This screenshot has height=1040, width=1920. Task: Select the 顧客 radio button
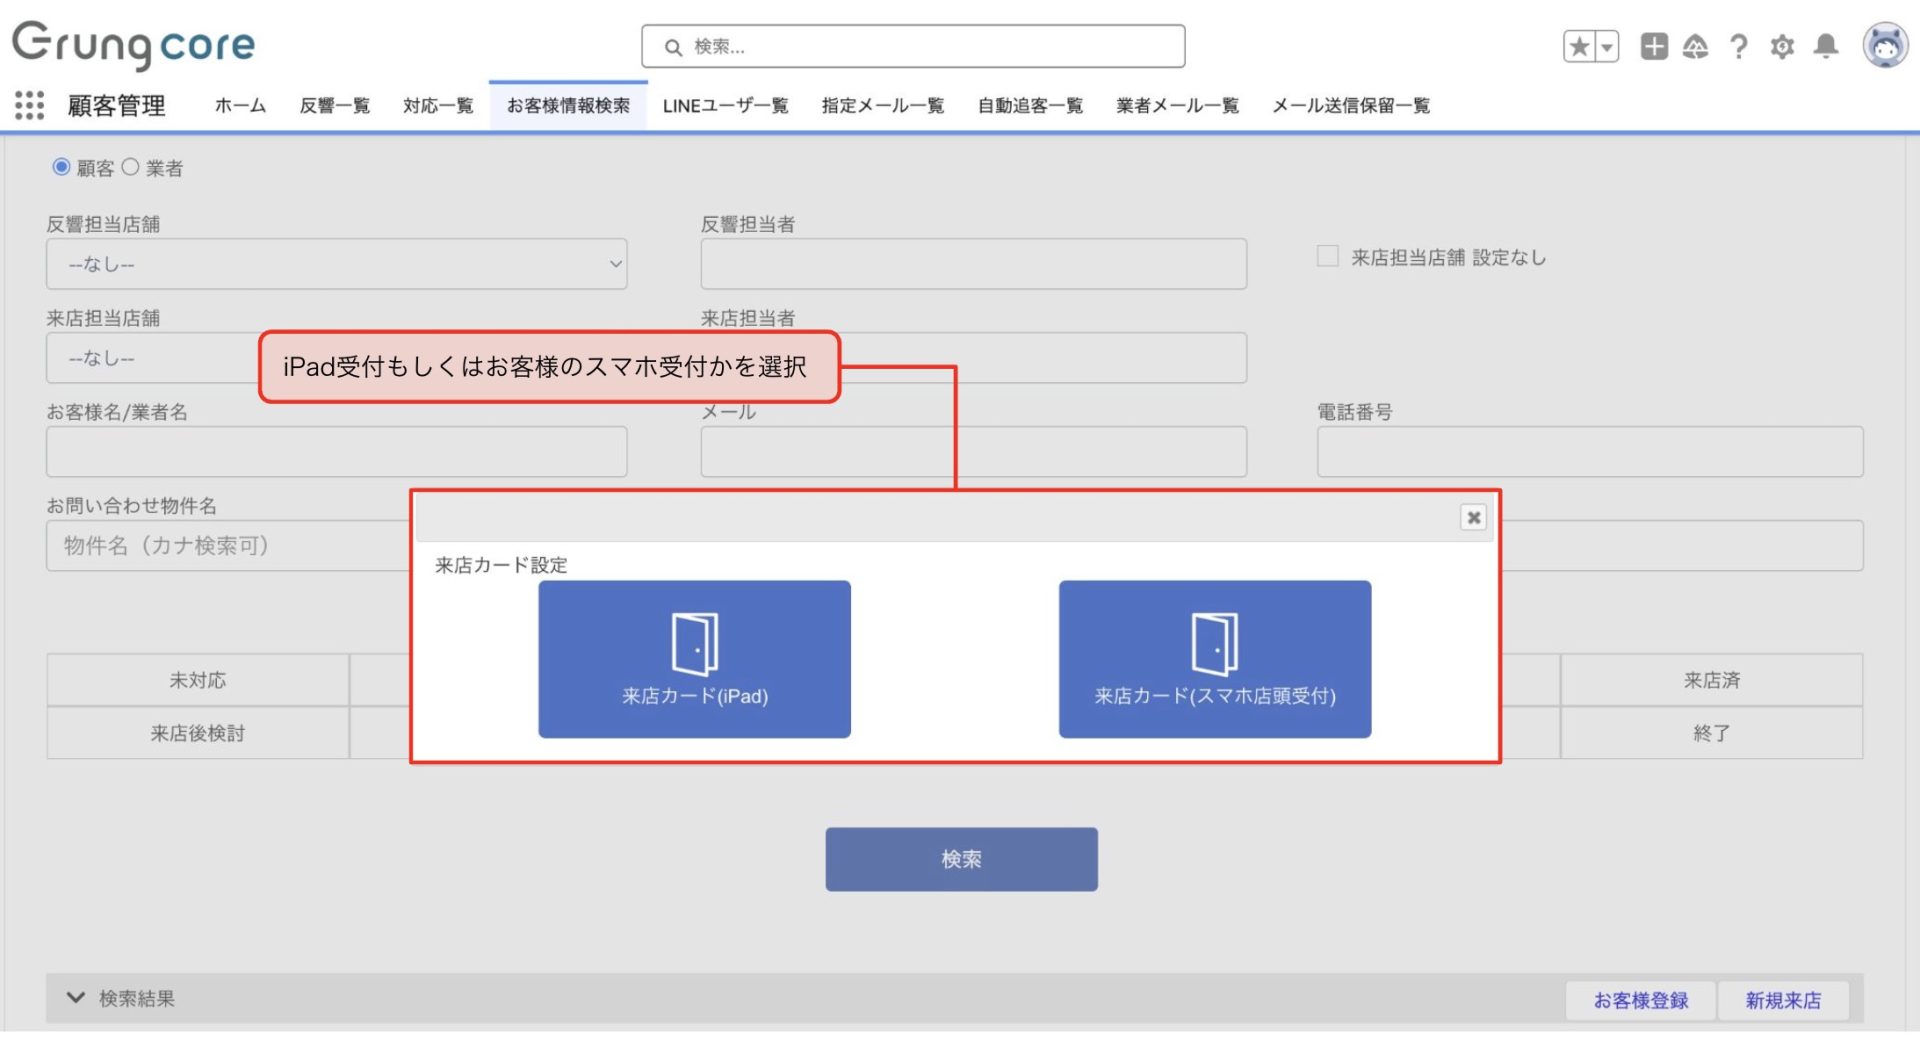pyautogui.click(x=61, y=167)
